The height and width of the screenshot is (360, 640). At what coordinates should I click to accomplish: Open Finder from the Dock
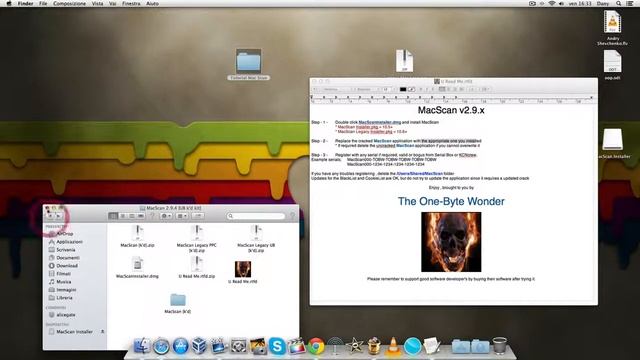pyautogui.click(x=142, y=346)
